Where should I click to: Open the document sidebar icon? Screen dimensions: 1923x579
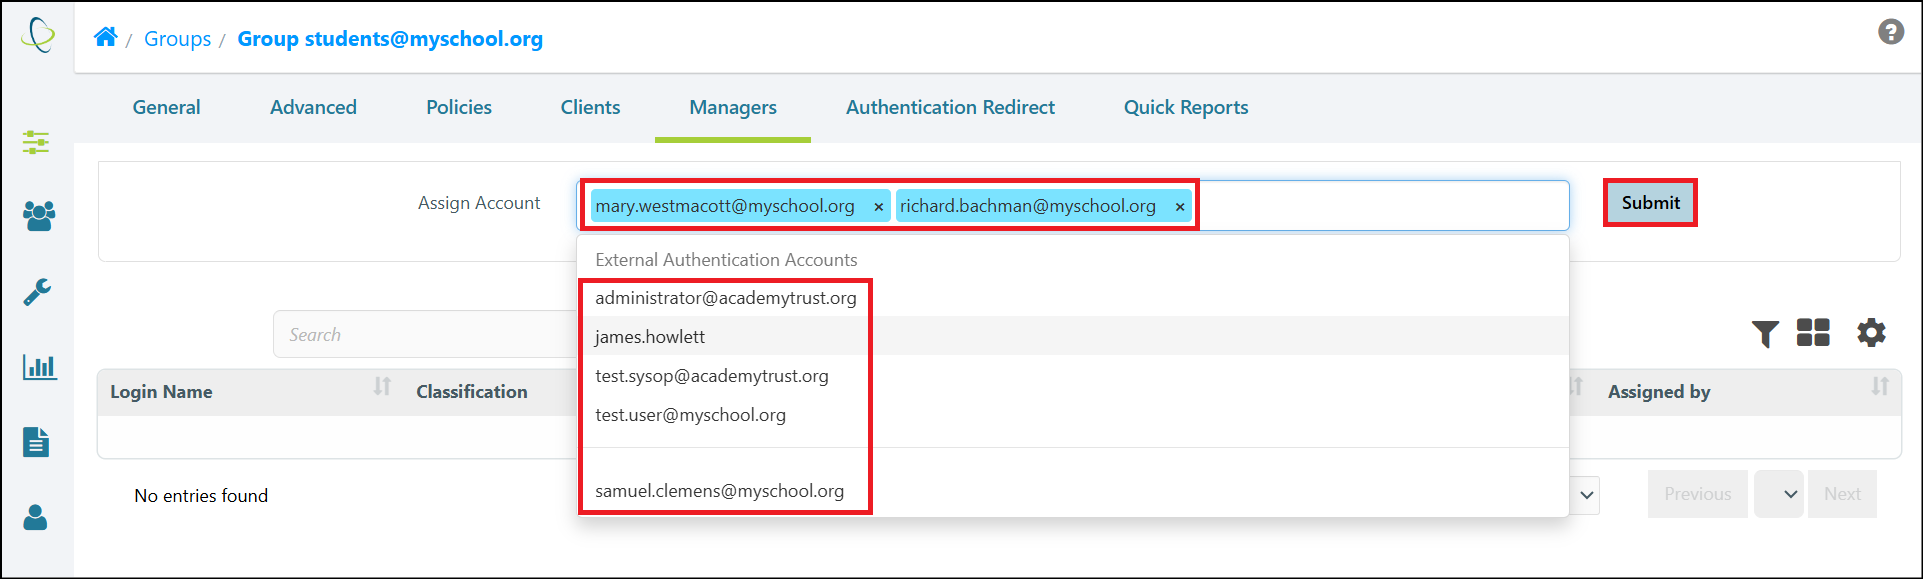tap(36, 441)
